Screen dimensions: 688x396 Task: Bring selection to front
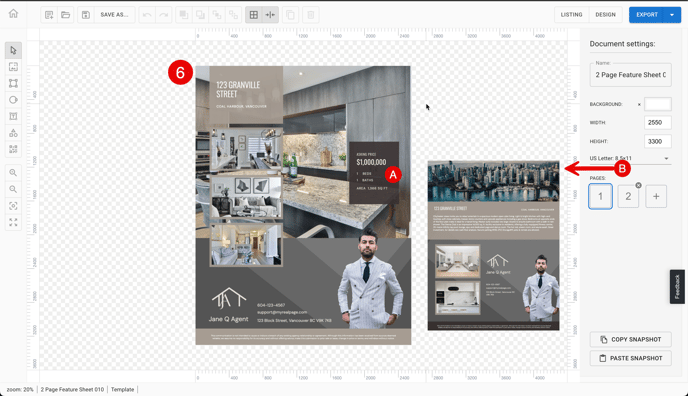pos(184,15)
